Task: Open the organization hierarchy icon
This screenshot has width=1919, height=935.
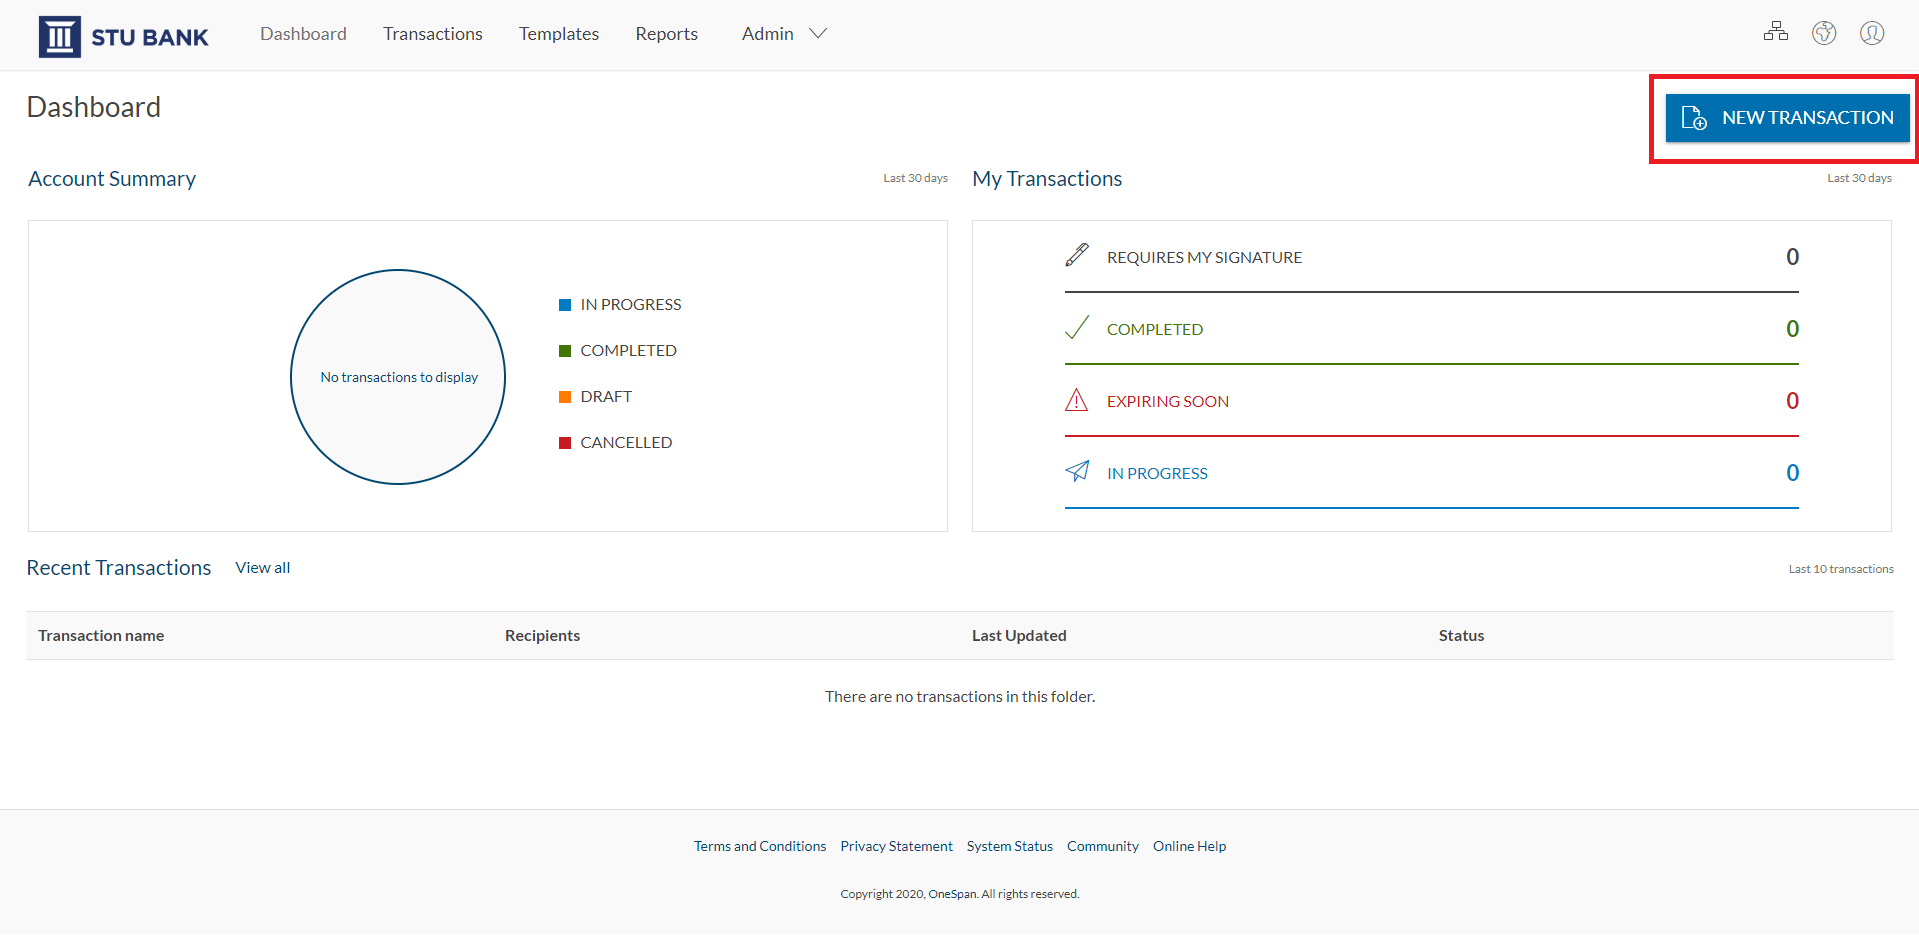Action: coord(1776,32)
